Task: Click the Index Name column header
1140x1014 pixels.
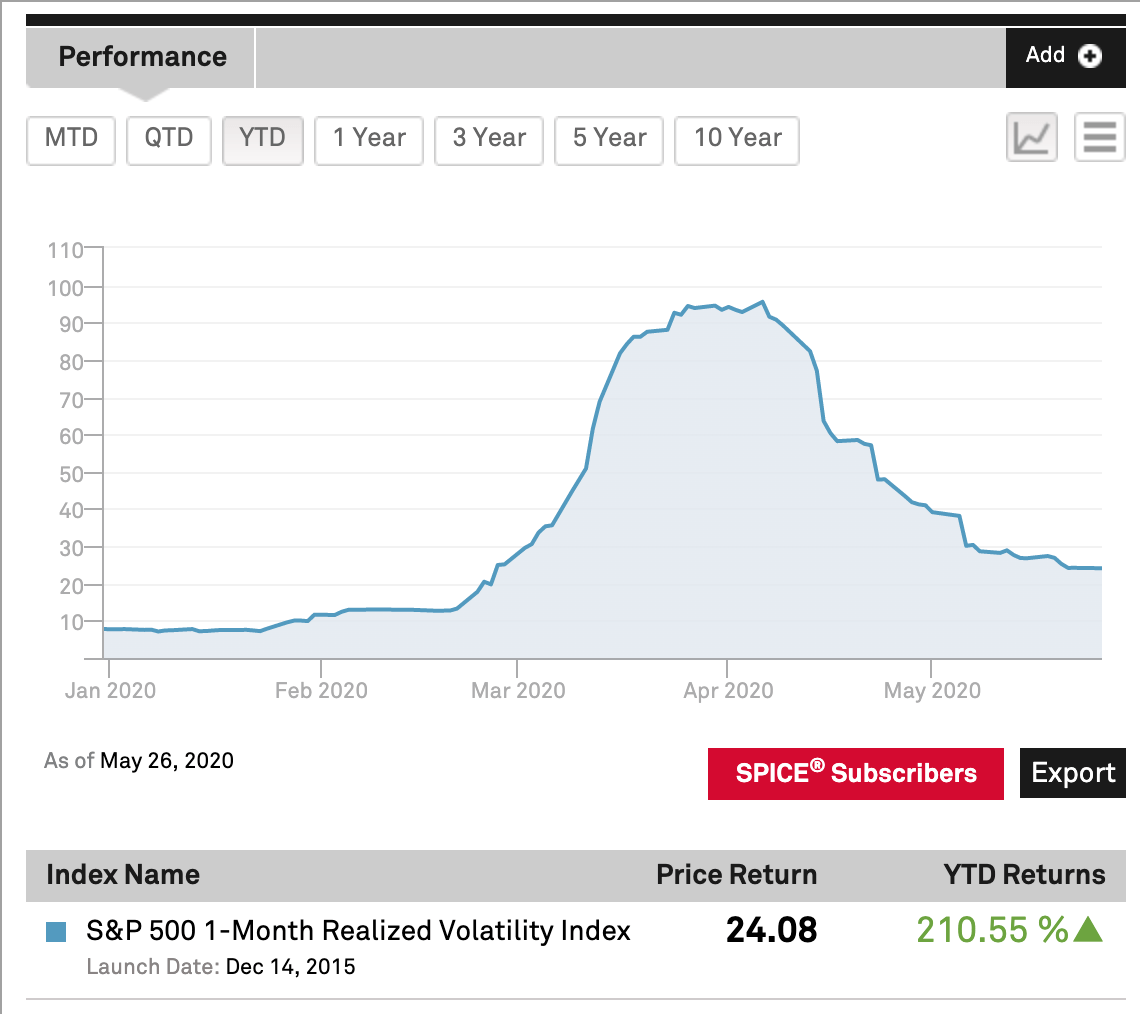Action: pyautogui.click(x=123, y=874)
